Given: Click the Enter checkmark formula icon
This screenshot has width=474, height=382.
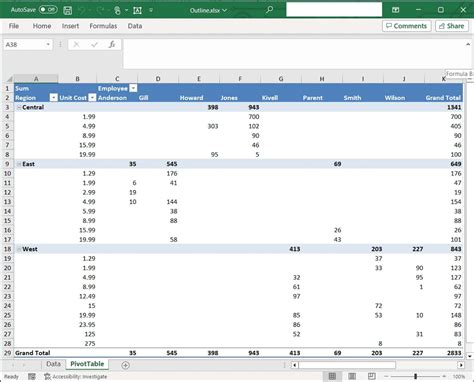Looking at the screenshot, I should click(x=94, y=44).
